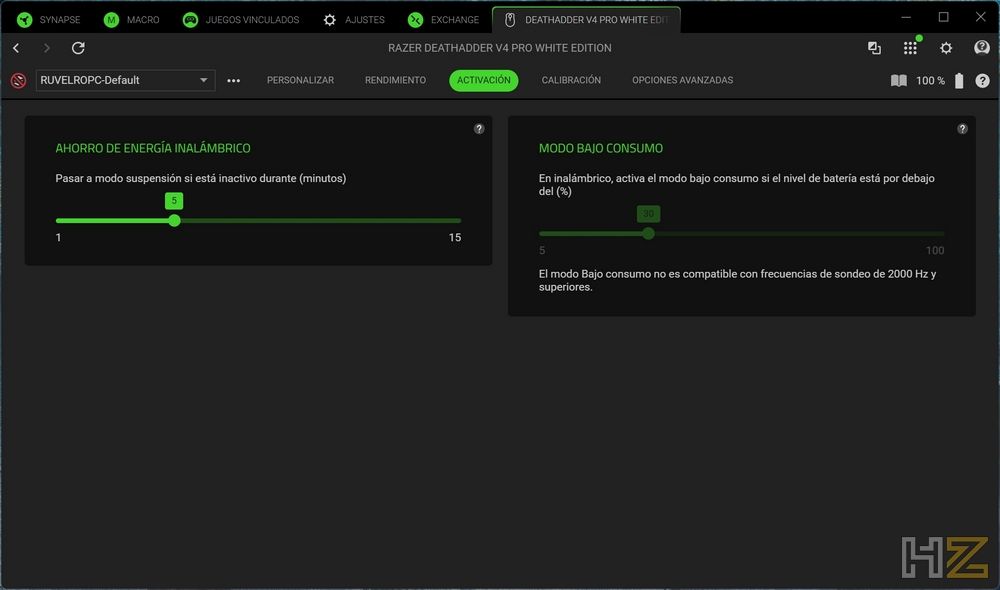Click the red profile status icon

pyautogui.click(x=18, y=80)
